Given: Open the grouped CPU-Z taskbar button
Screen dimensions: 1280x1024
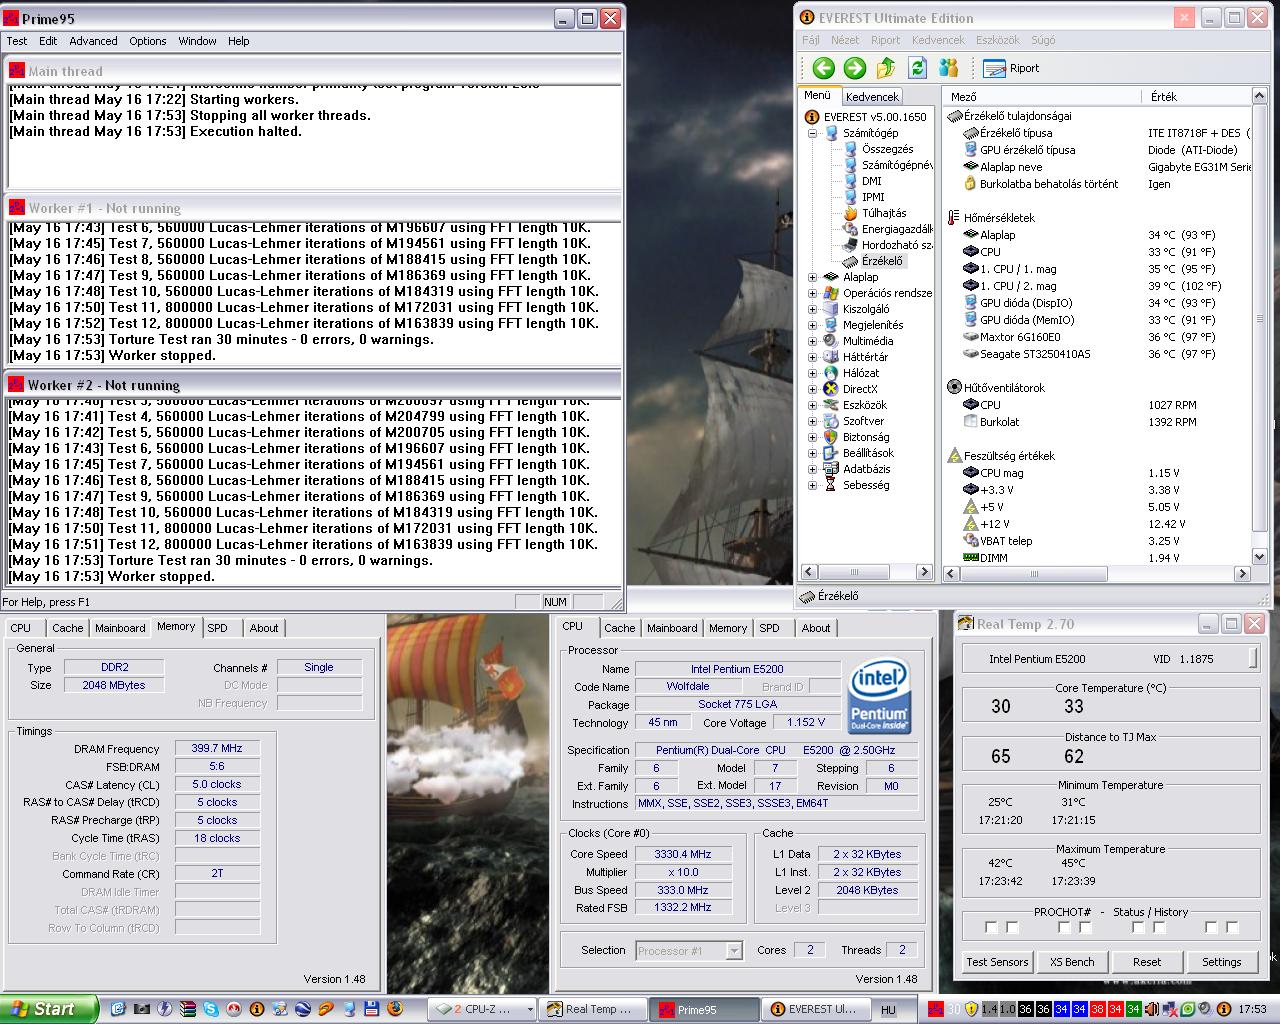Looking at the screenshot, I should 483,1009.
